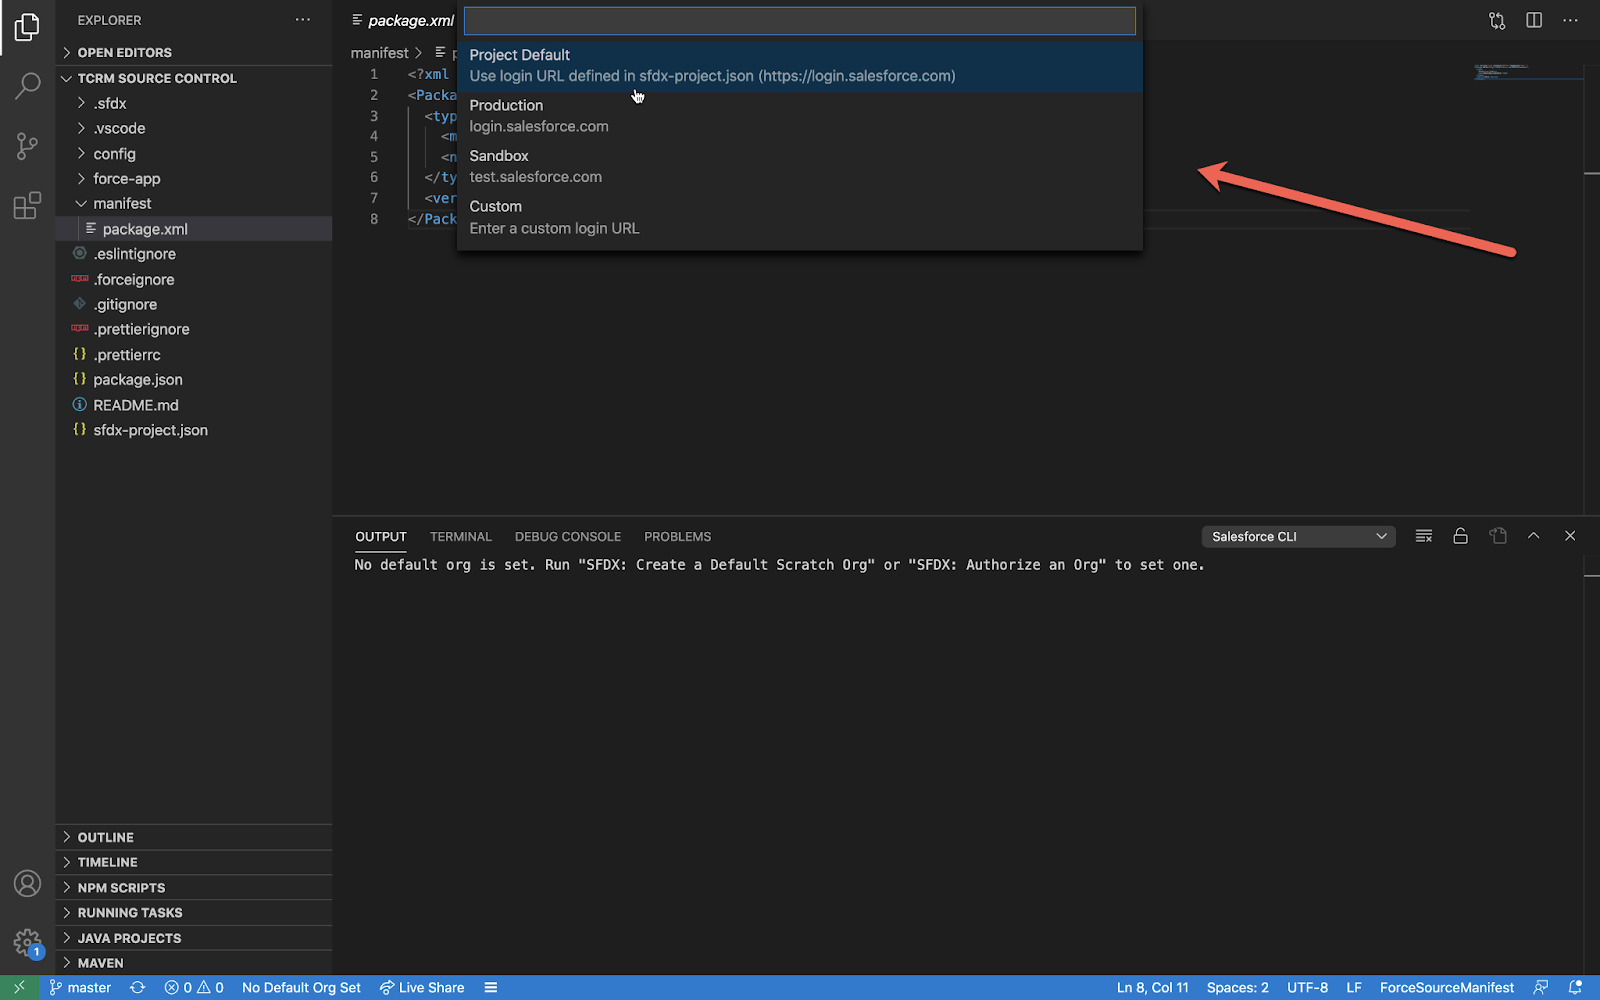
Task: Maximize the panel size with chevron
Action: coord(1533,536)
